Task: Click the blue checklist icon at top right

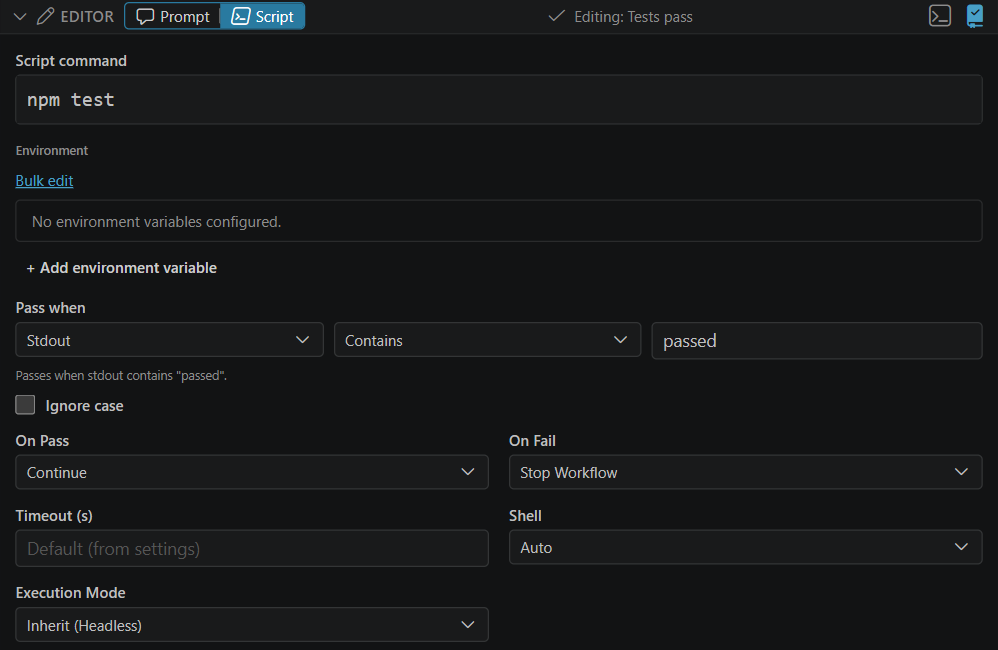Action: (x=974, y=16)
